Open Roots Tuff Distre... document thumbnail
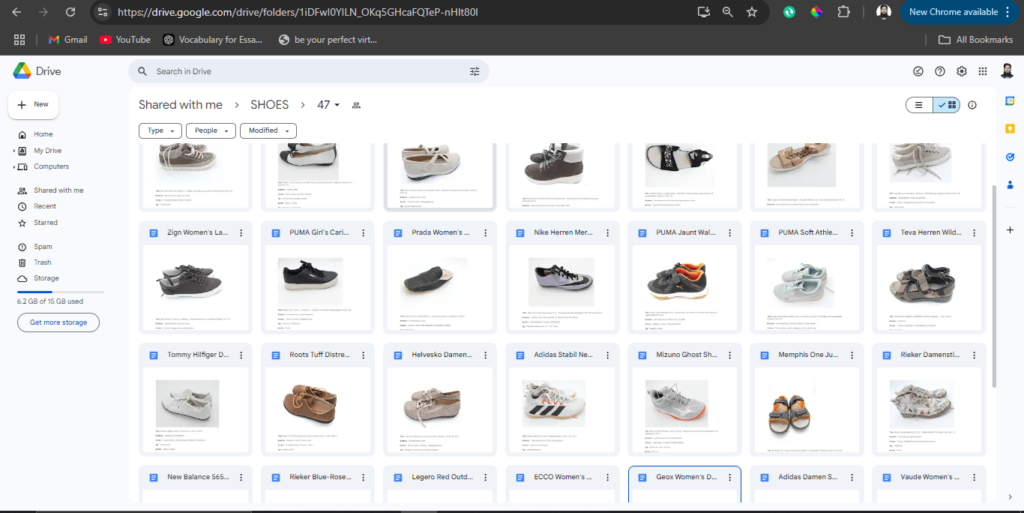1024x513 pixels. (x=318, y=411)
